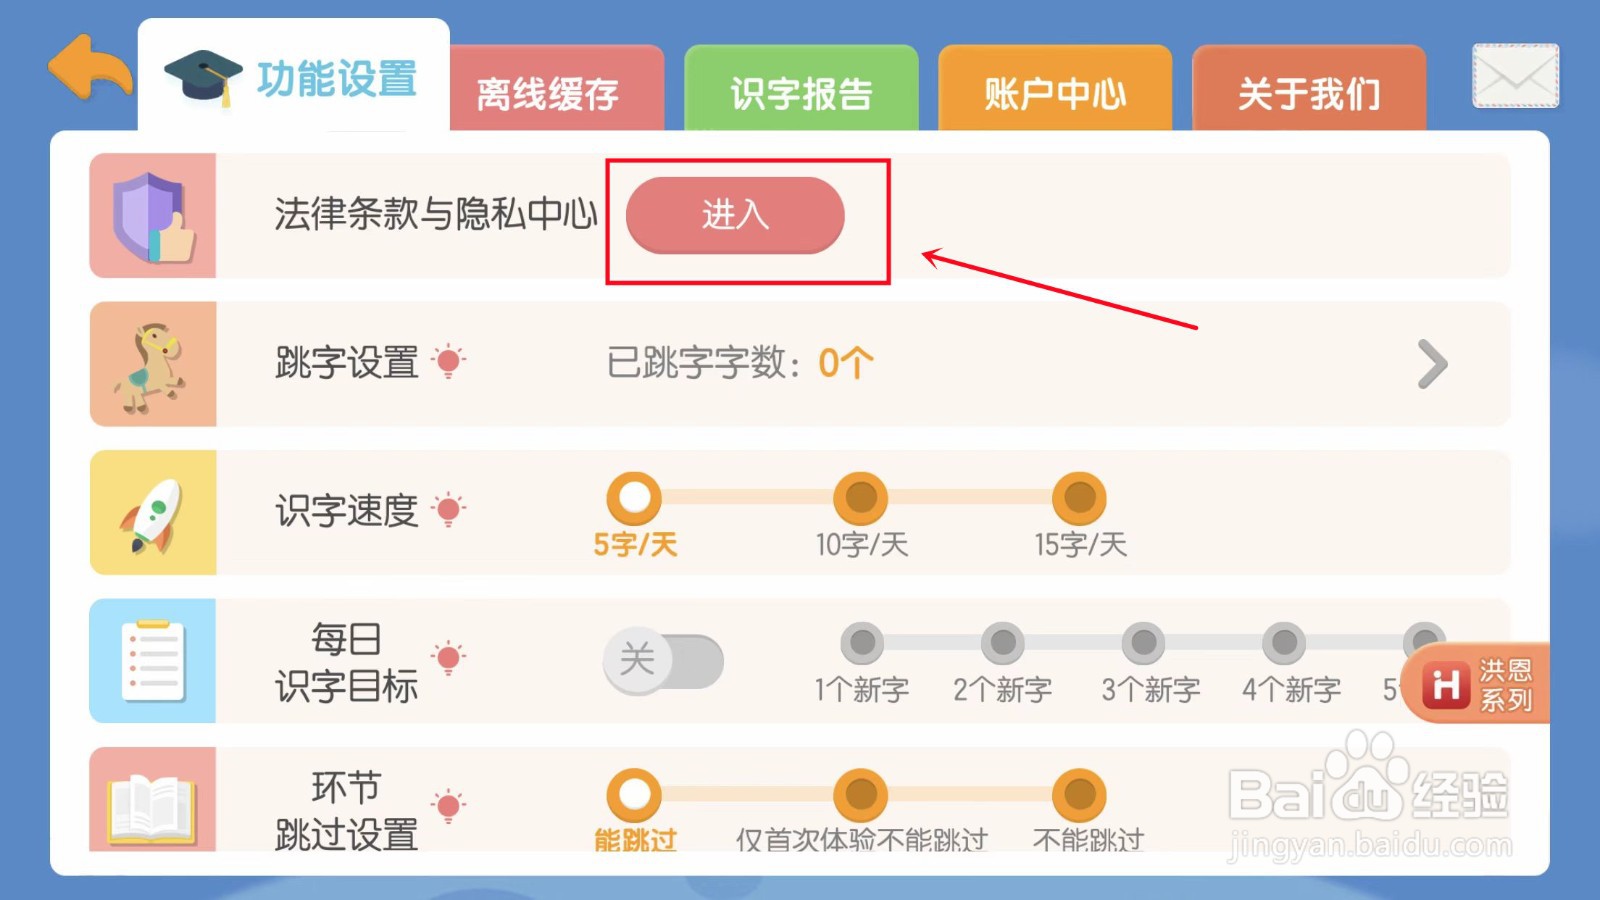The image size is (1600, 900).
Task: Go to the 账户中心 tab
Action: 1055,93
